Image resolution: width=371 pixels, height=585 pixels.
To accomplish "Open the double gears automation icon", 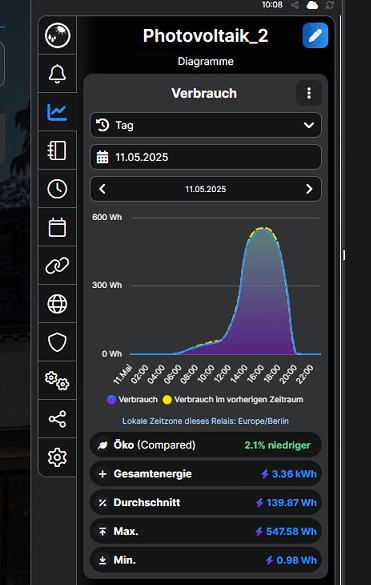I will coord(57,381).
